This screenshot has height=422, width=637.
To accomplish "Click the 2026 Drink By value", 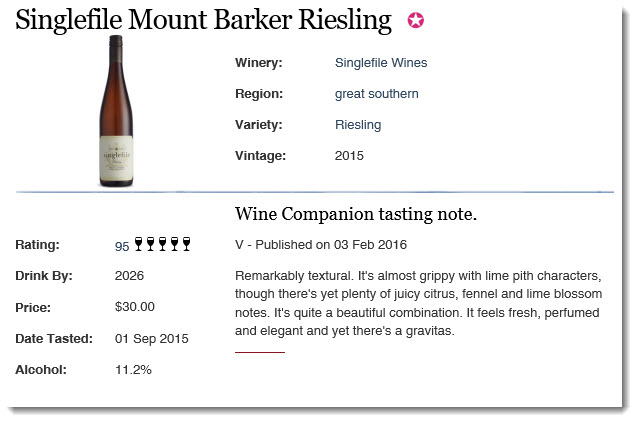I will [x=129, y=275].
